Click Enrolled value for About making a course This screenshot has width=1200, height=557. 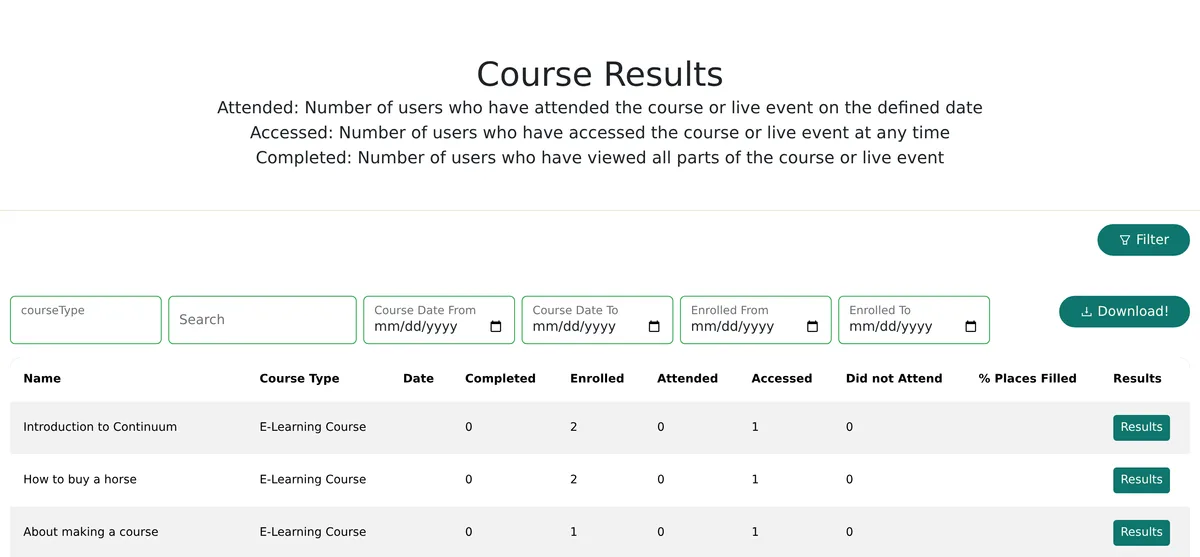(574, 532)
